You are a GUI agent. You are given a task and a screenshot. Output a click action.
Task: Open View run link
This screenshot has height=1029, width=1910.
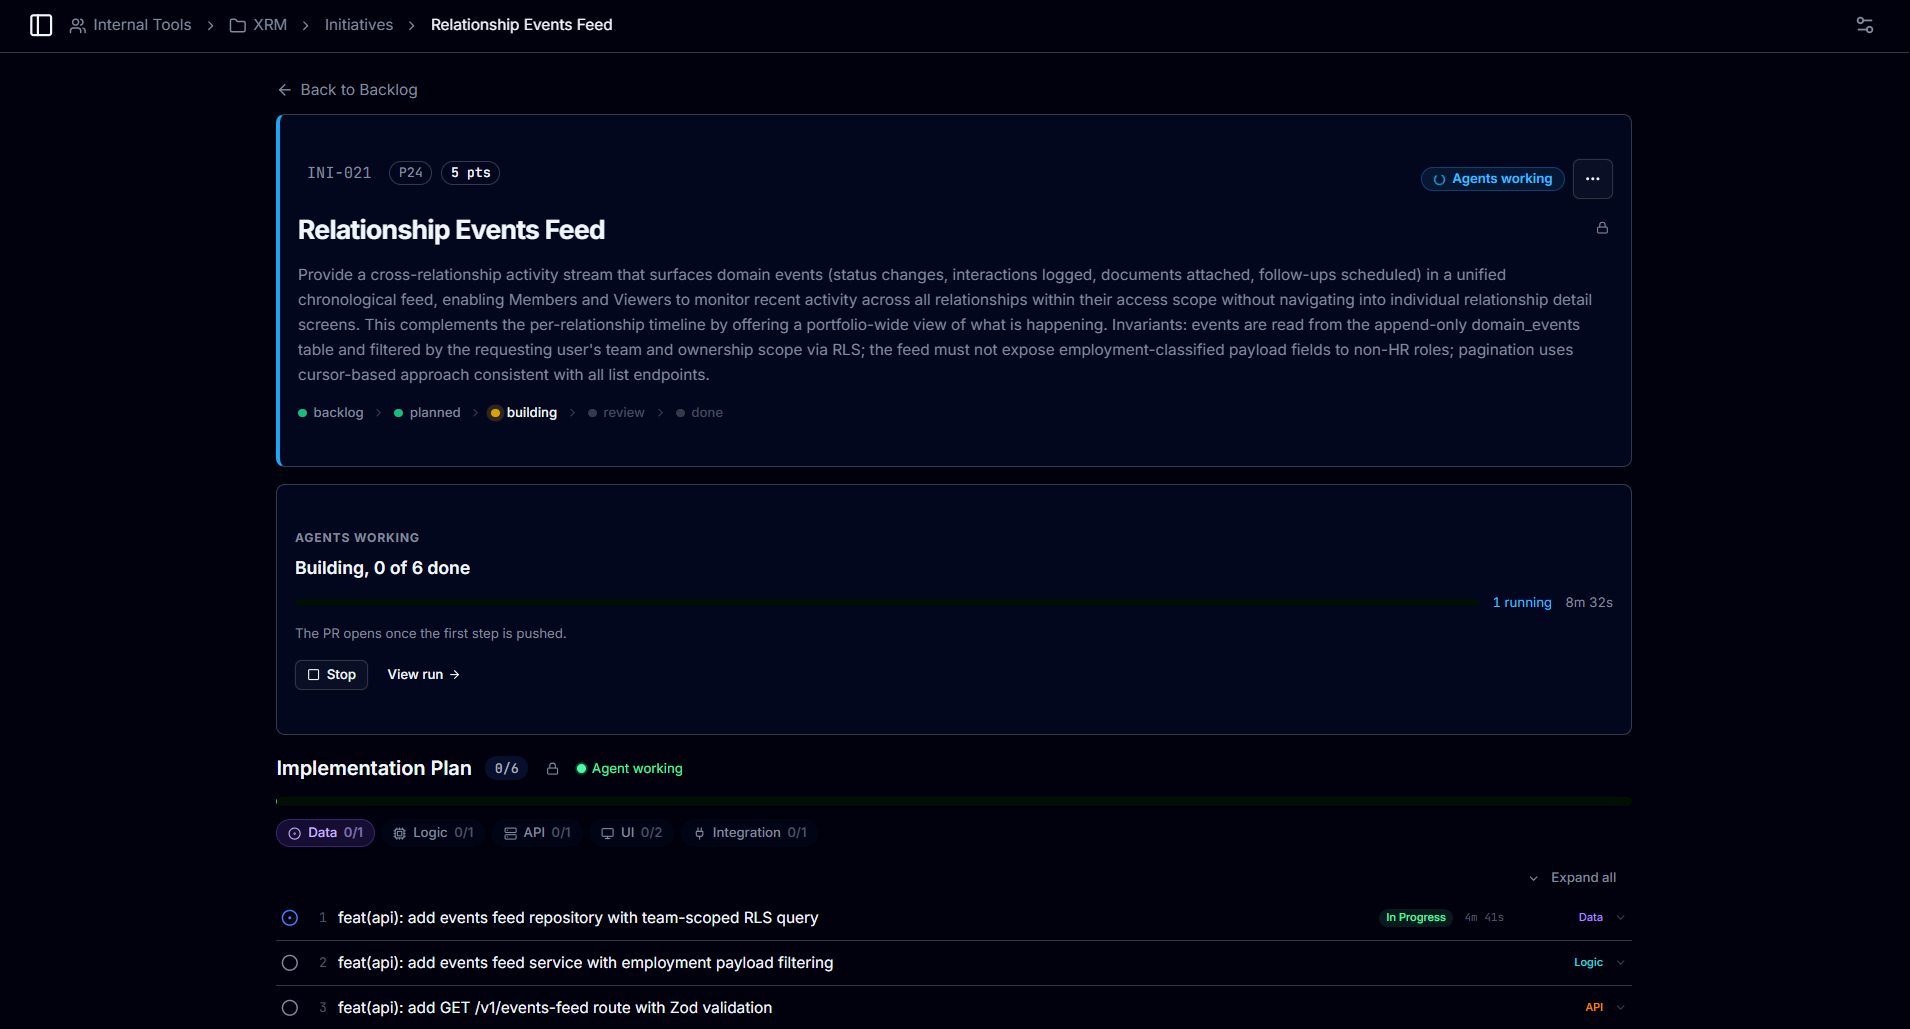click(x=424, y=675)
